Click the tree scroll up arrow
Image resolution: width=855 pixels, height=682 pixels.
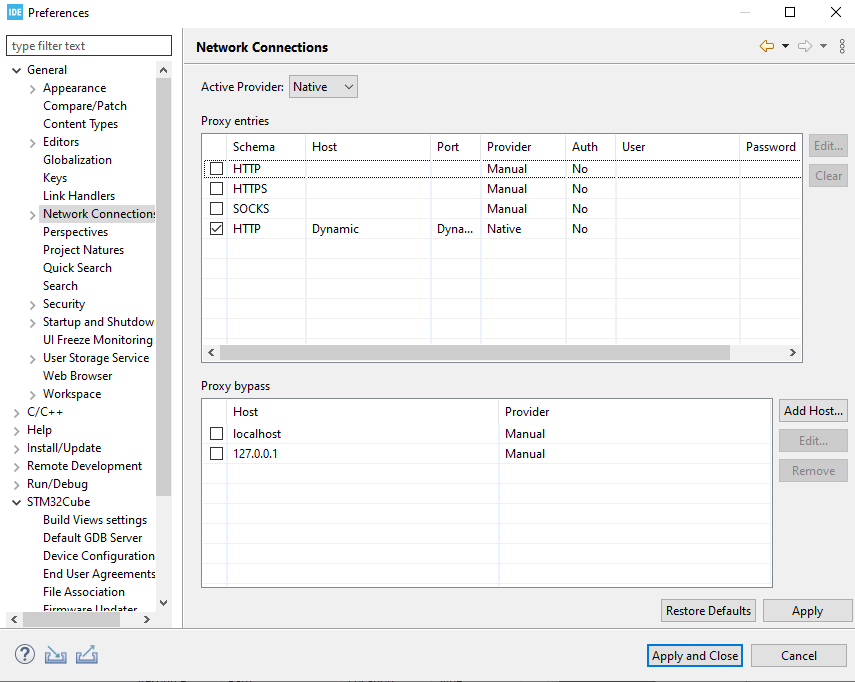tap(163, 70)
